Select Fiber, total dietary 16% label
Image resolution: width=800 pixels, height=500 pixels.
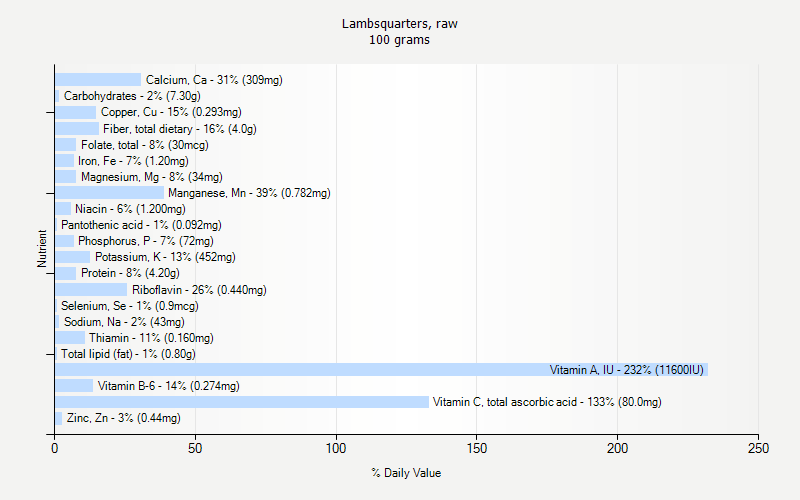click(x=180, y=129)
